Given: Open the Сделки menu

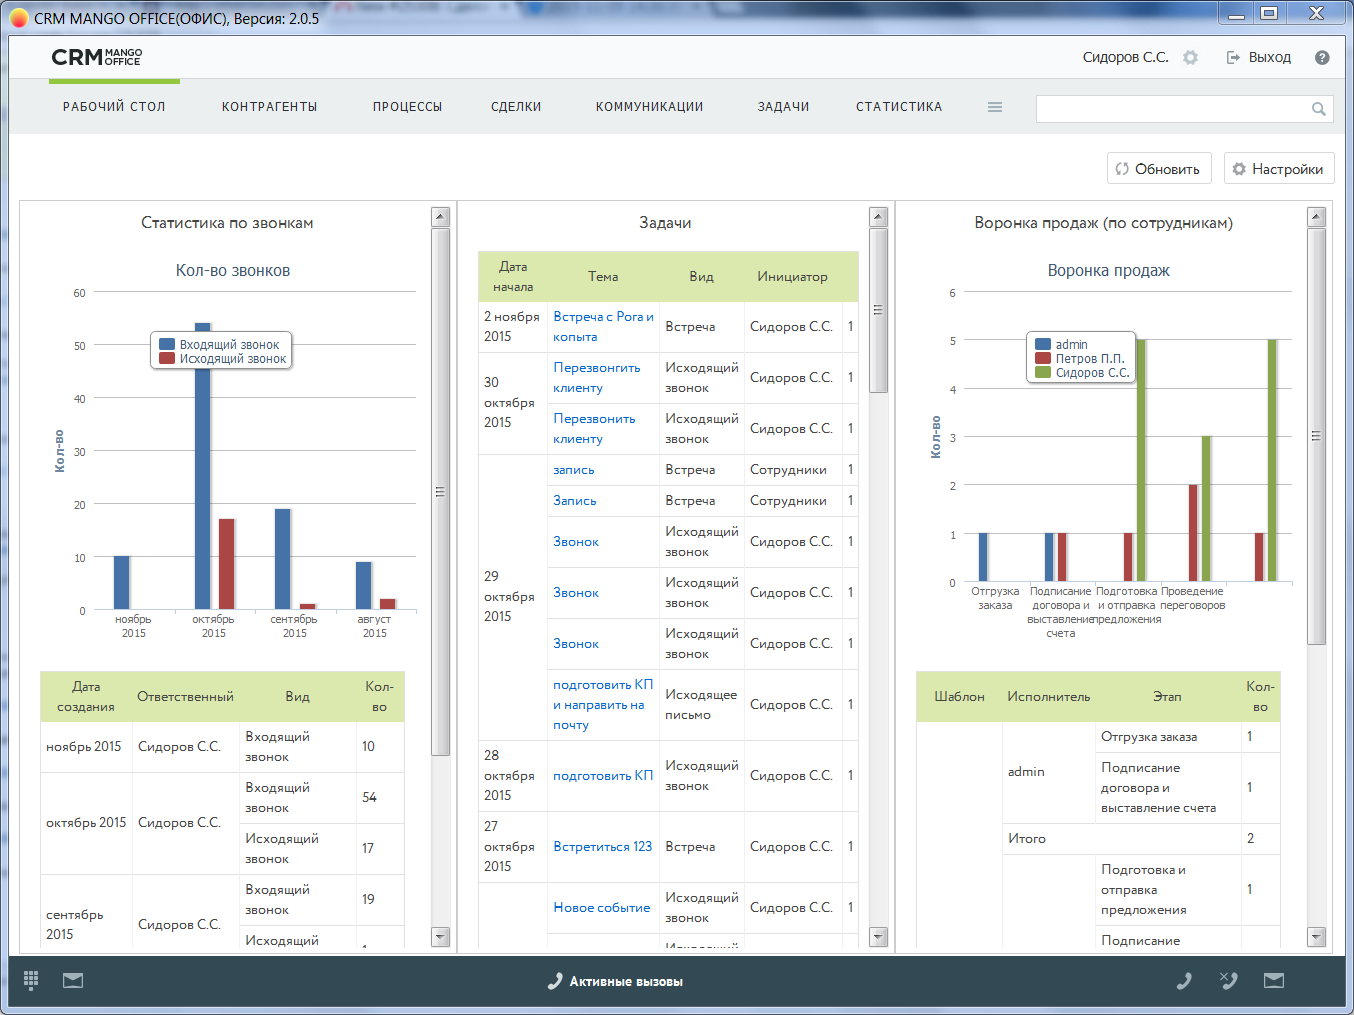Looking at the screenshot, I should click(516, 107).
